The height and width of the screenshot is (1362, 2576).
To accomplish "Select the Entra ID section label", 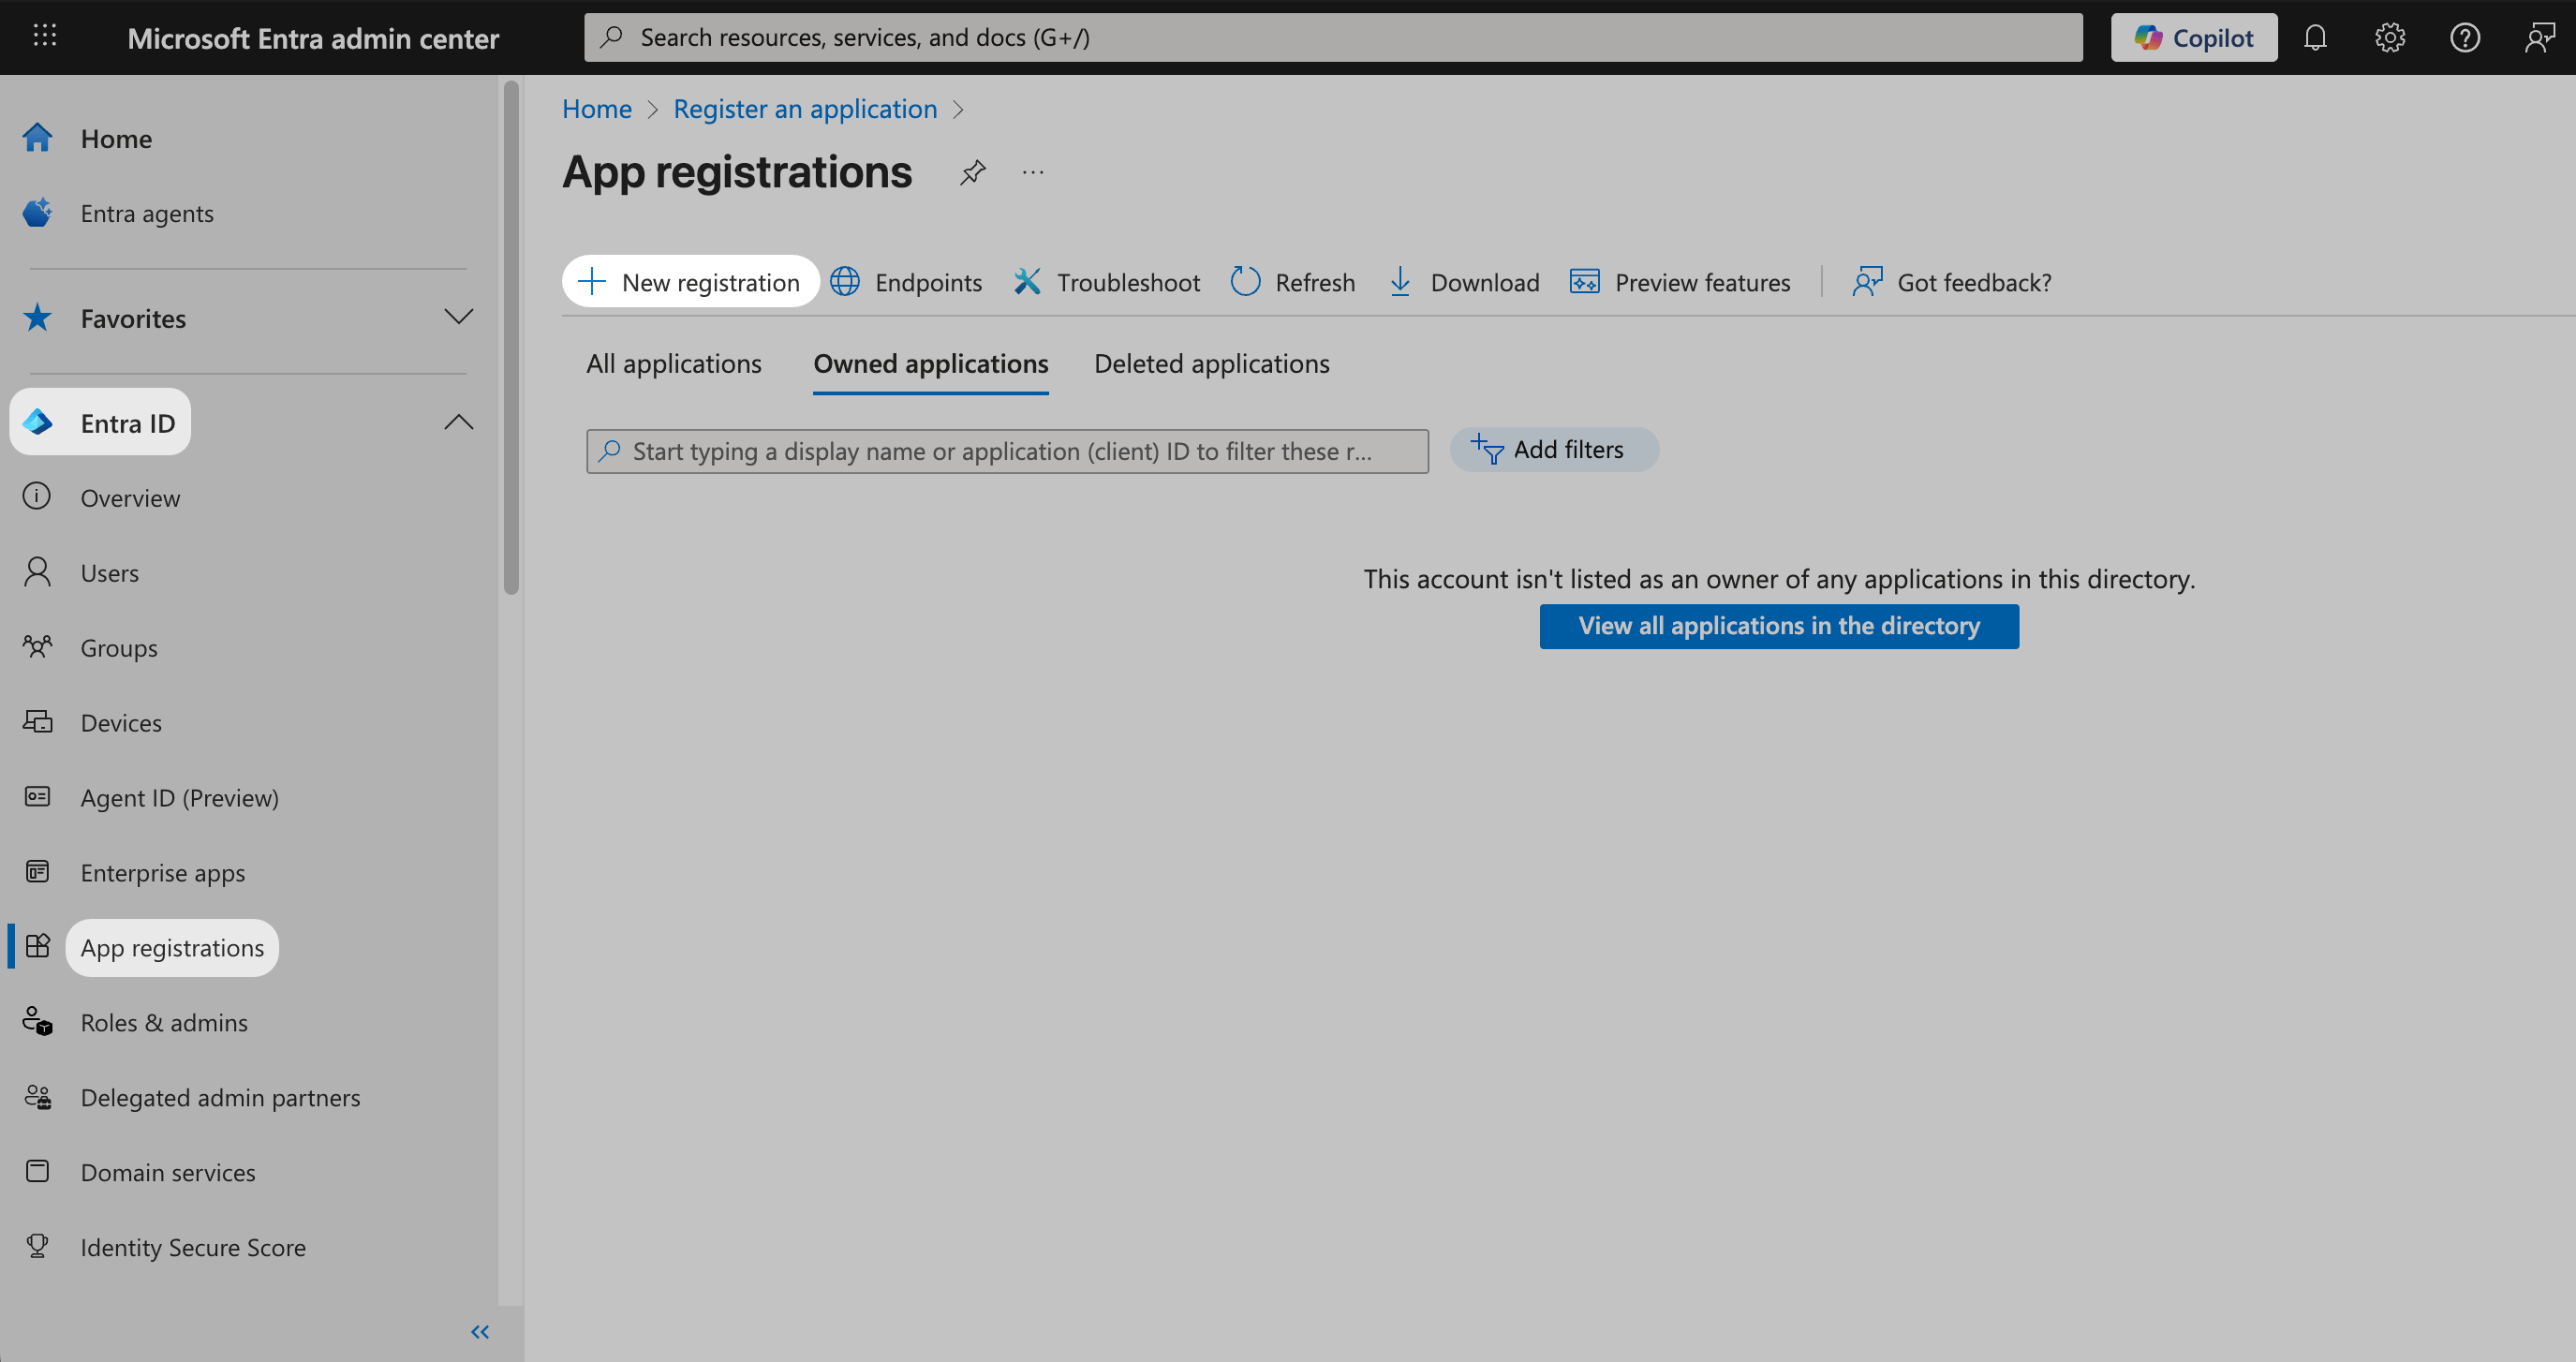I will [128, 423].
